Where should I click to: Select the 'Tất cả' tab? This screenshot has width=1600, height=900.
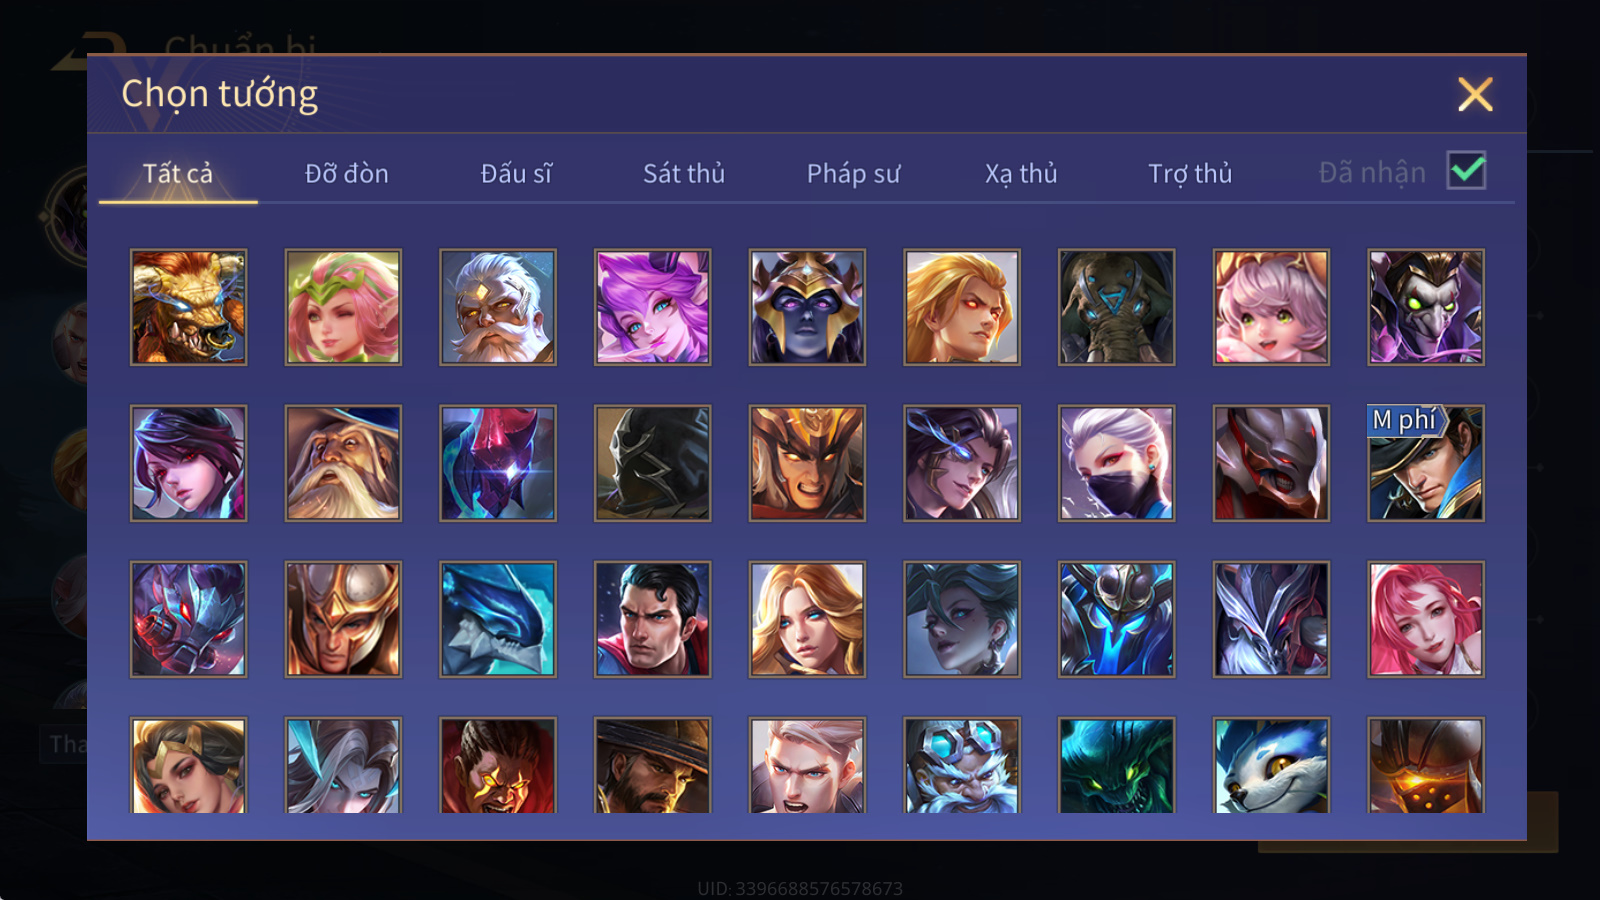pos(178,173)
